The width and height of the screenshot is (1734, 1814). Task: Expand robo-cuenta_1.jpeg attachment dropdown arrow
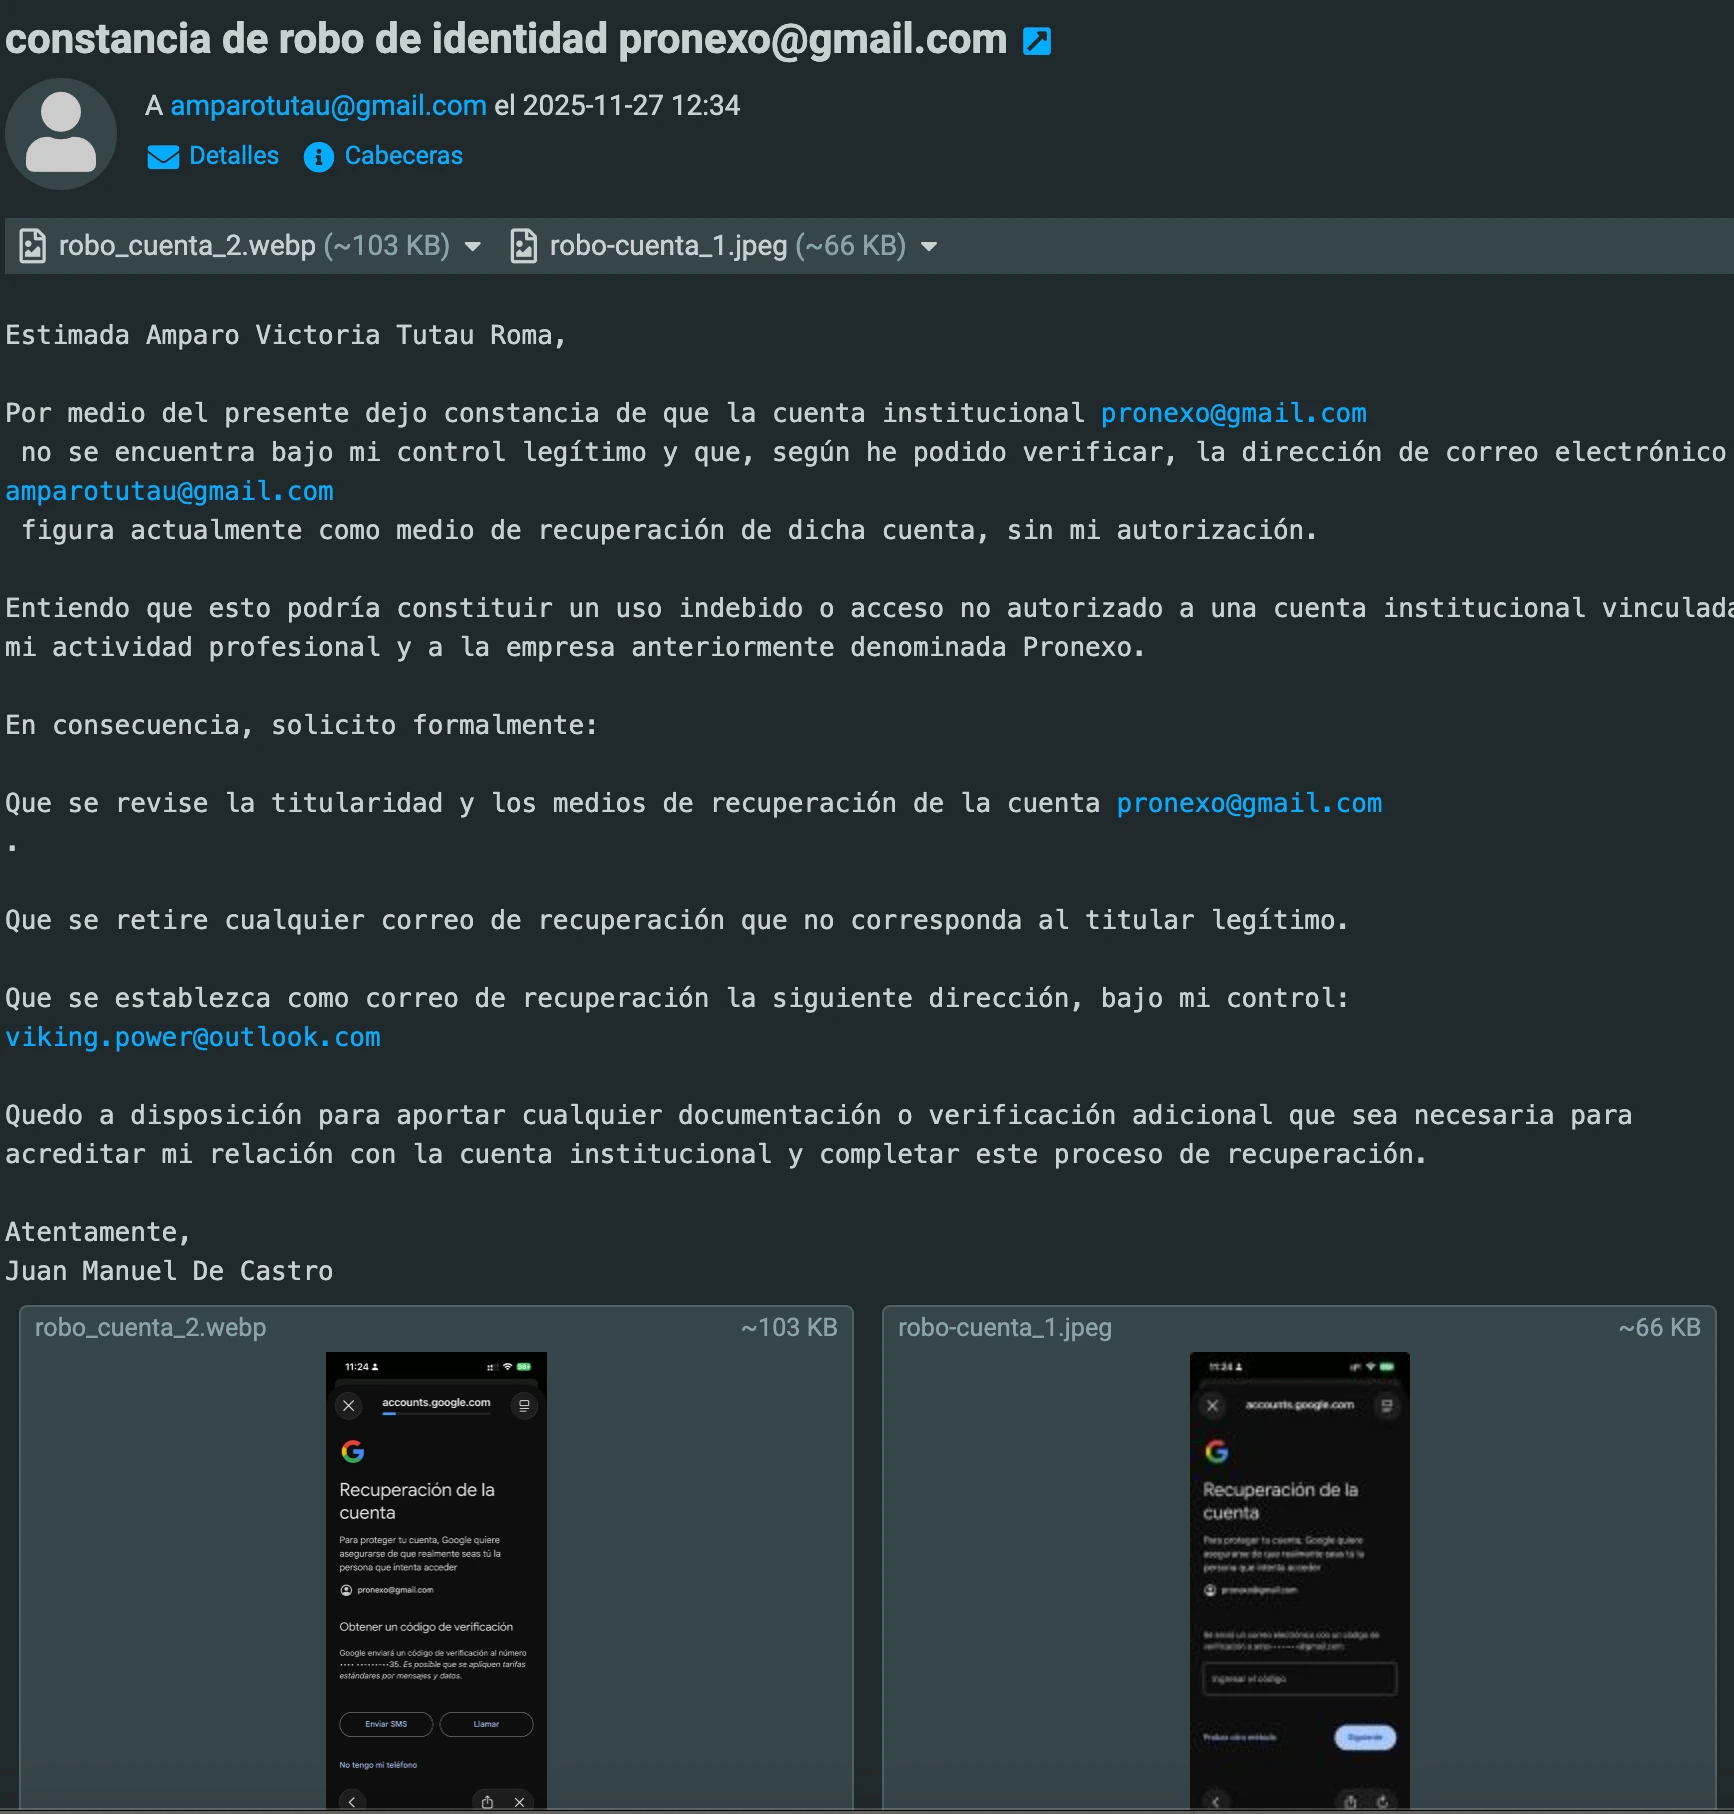[929, 246]
